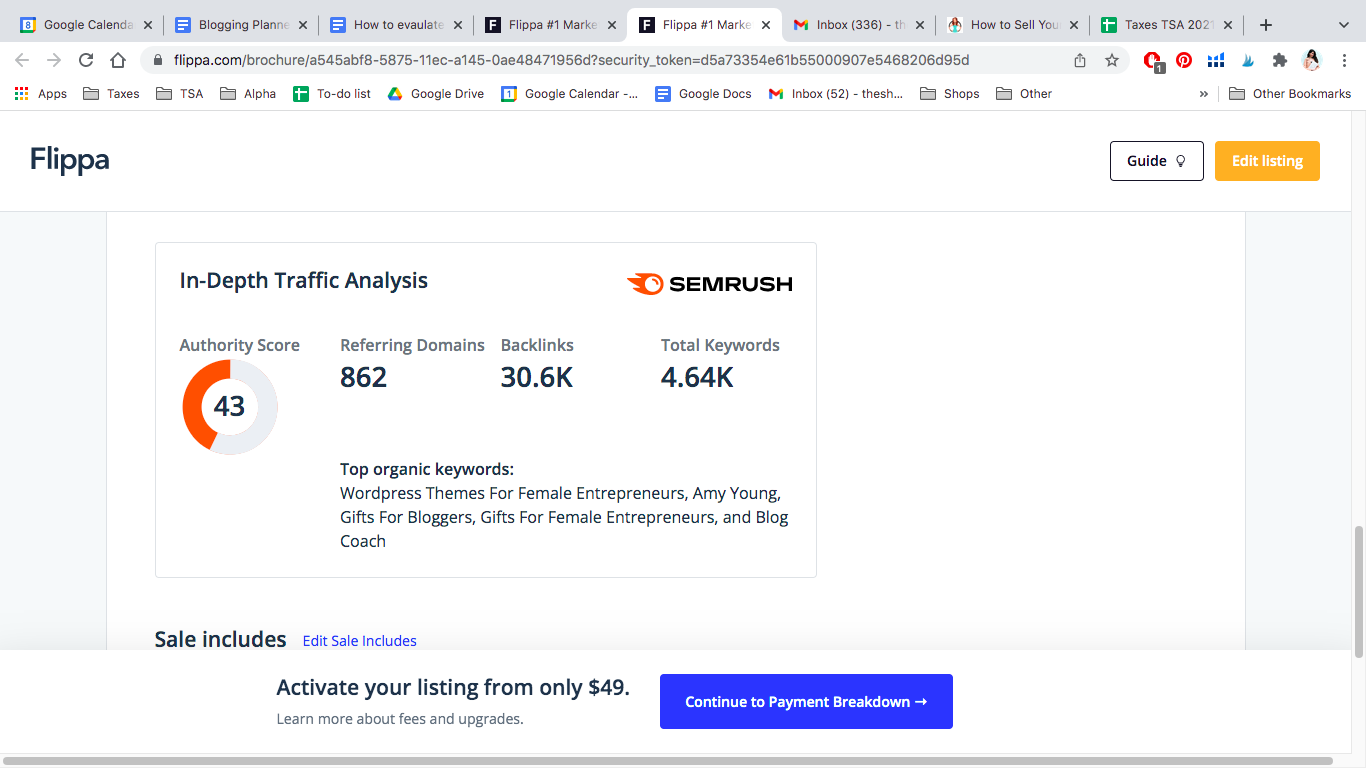The width and height of the screenshot is (1366, 768).
Task: Reload the Flippa page
Action: [86, 60]
